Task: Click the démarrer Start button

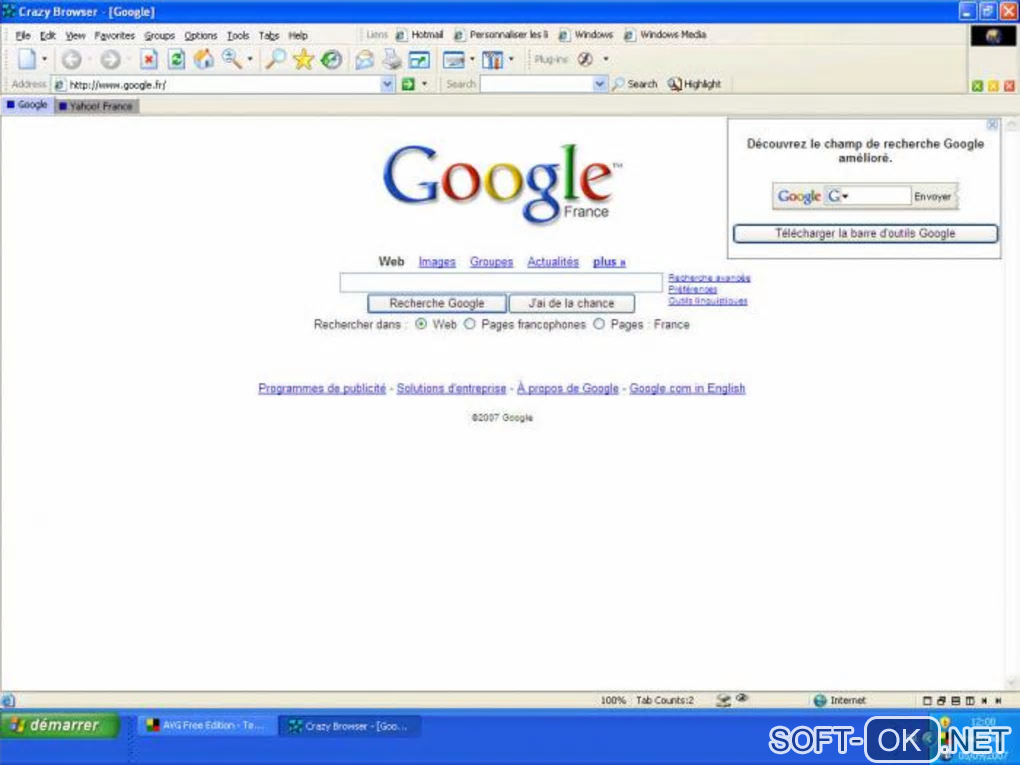Action: [60, 725]
